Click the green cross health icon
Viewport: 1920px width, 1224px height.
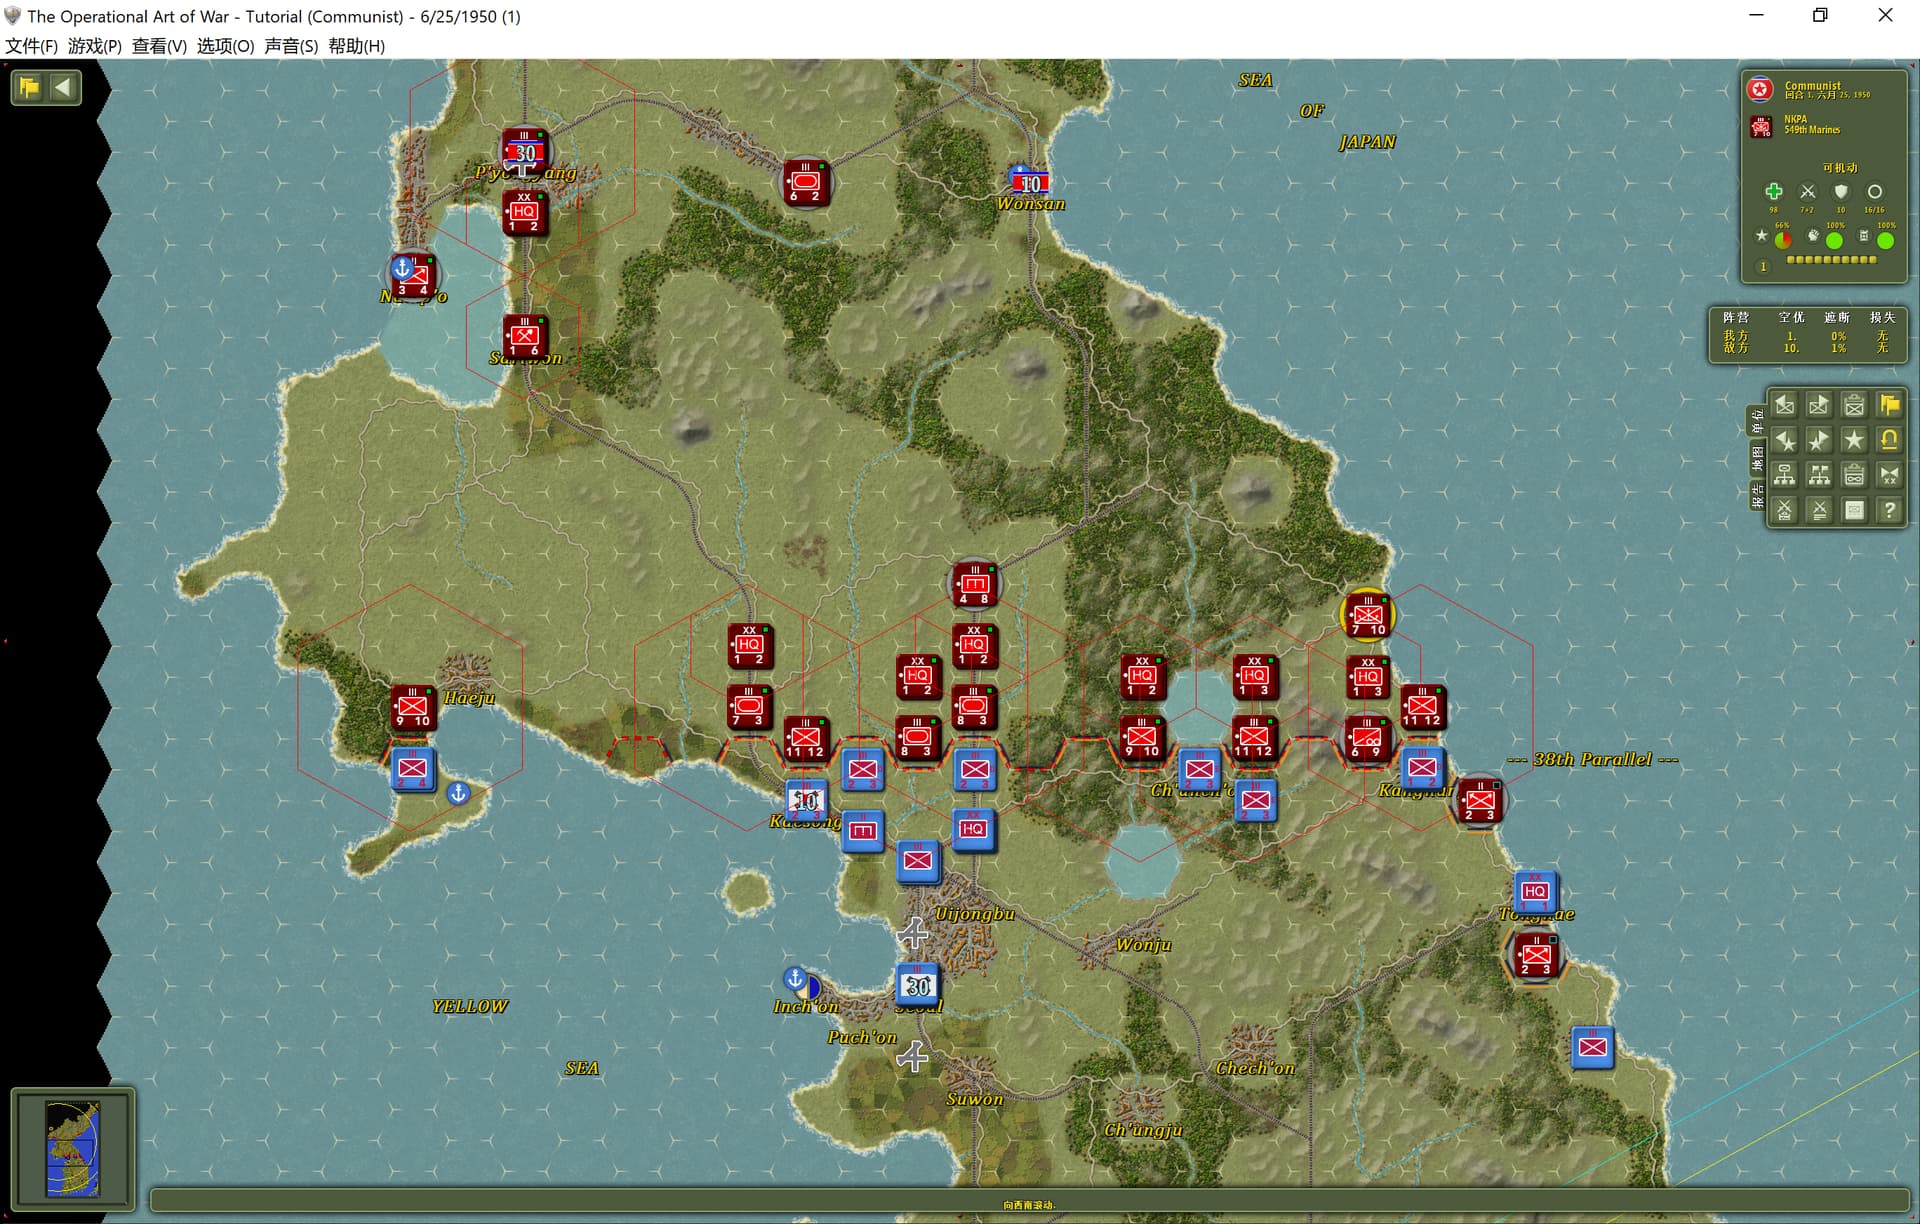coord(1773,191)
